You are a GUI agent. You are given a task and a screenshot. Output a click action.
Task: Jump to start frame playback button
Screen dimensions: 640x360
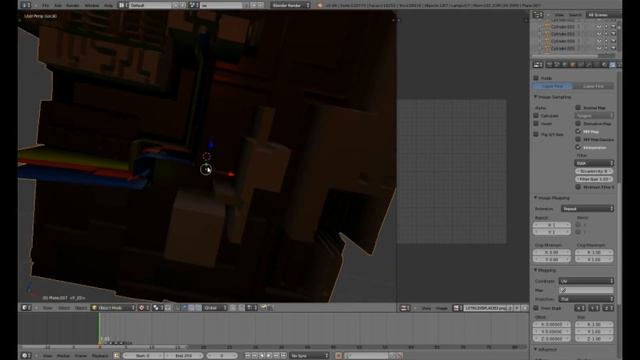(248, 356)
